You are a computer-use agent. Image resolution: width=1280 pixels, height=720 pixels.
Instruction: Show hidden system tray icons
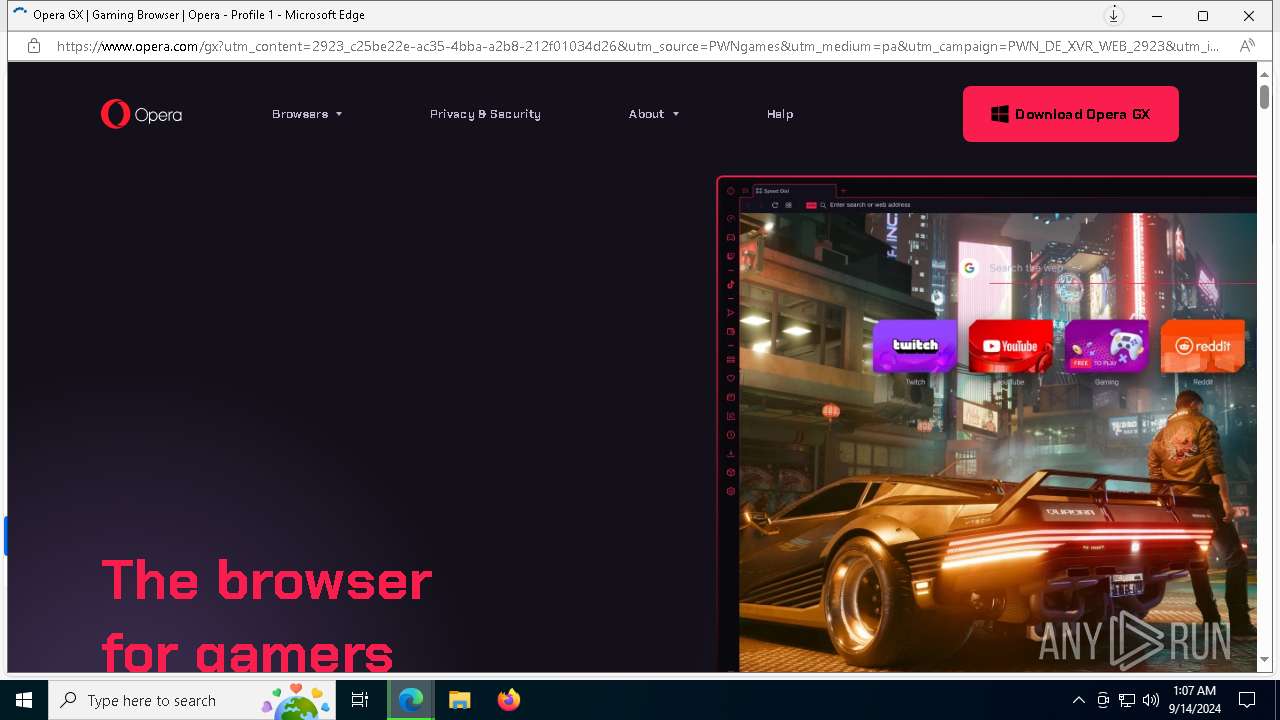point(1078,700)
